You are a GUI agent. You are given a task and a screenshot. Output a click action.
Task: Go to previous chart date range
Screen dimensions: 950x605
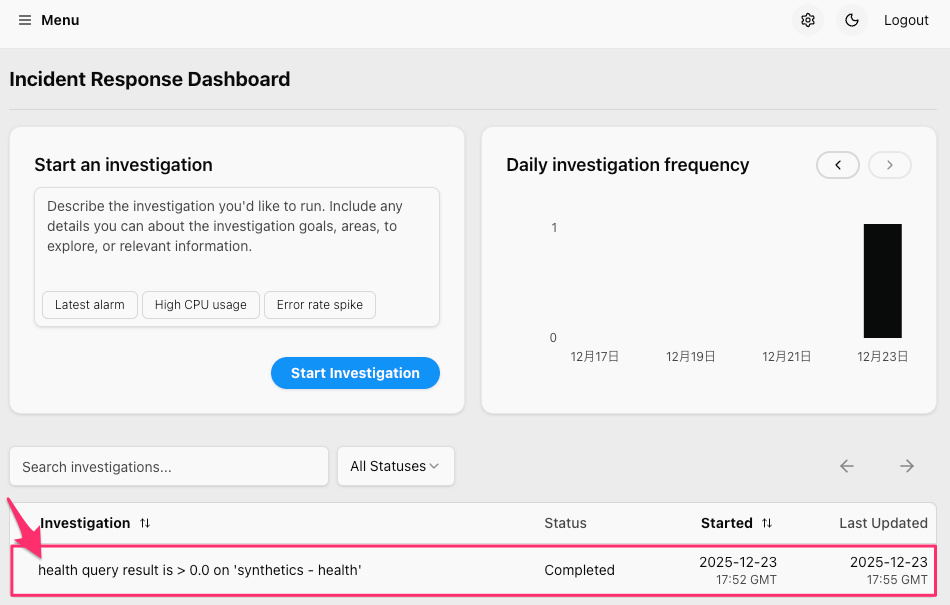pyautogui.click(x=838, y=165)
